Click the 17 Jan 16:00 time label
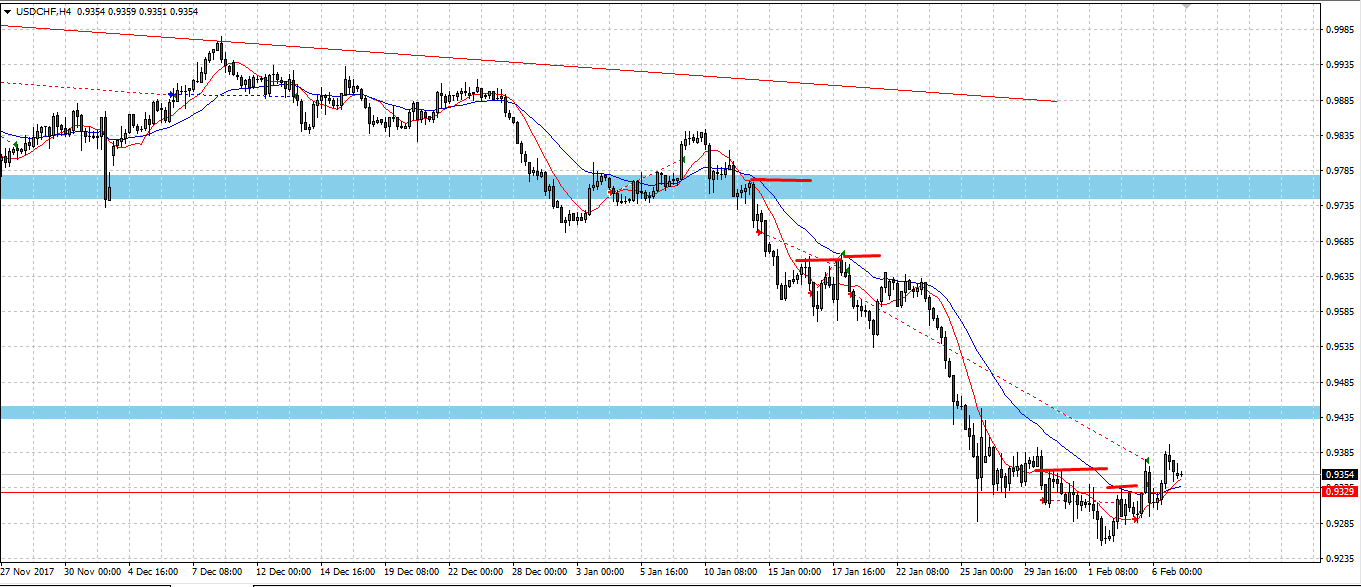1361x587 pixels. [858, 572]
